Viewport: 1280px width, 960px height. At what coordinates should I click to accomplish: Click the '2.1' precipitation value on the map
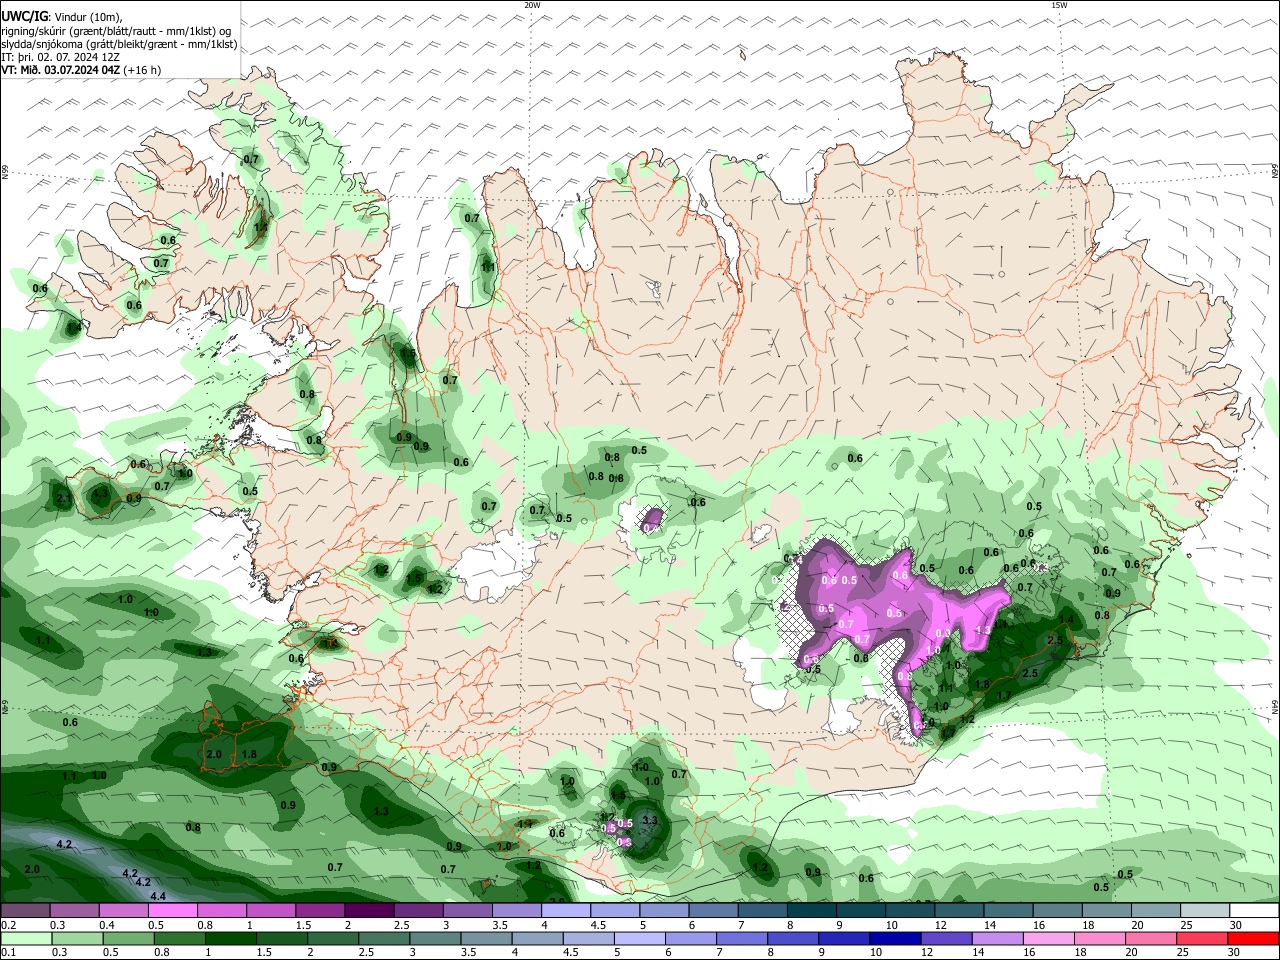[x=65, y=498]
